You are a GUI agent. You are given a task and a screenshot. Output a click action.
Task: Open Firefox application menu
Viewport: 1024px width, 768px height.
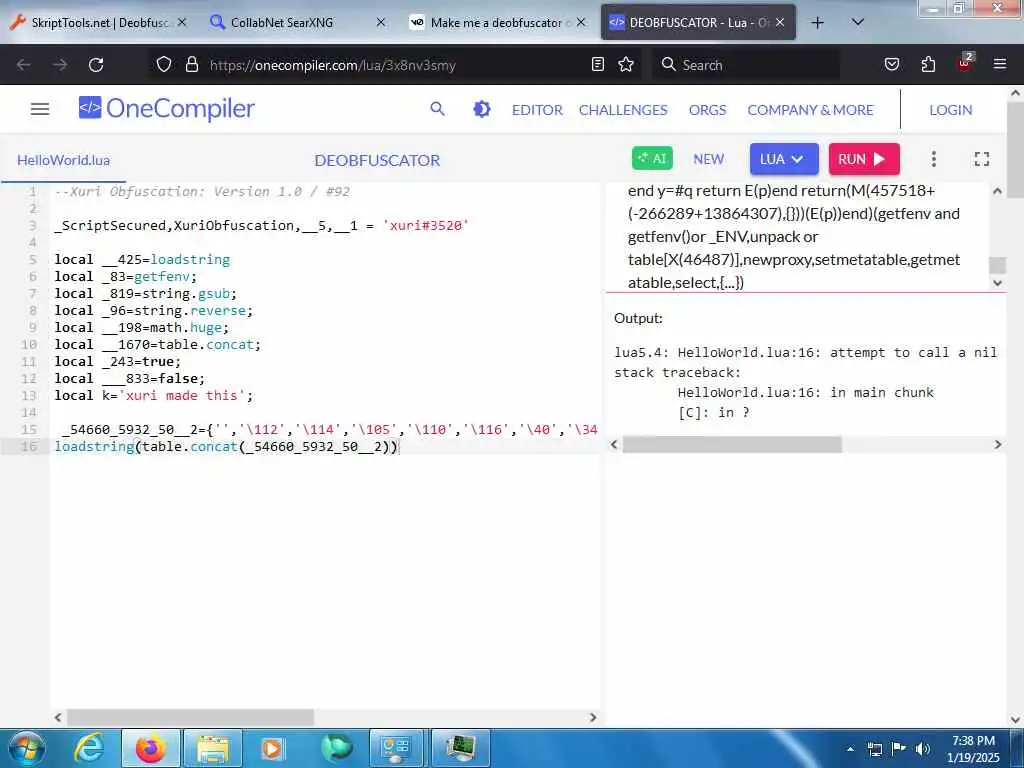click(1000, 65)
